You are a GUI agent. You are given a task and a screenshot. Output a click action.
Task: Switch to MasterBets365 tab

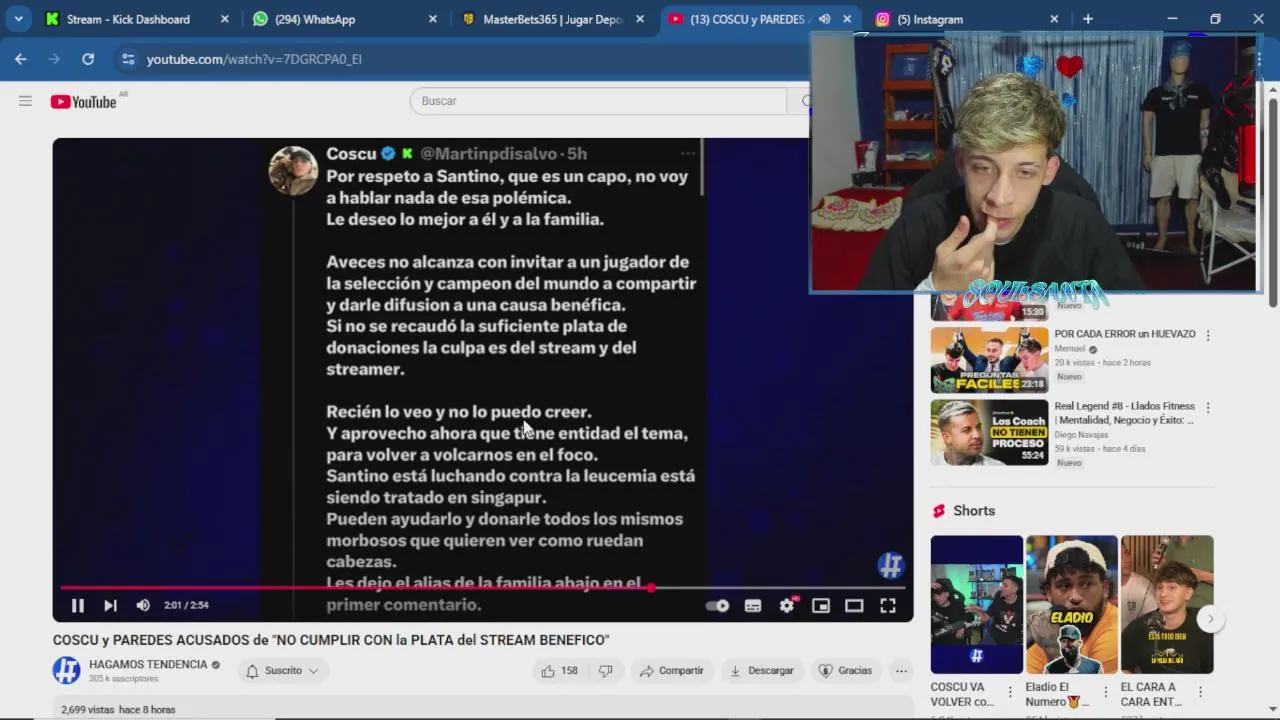point(551,19)
